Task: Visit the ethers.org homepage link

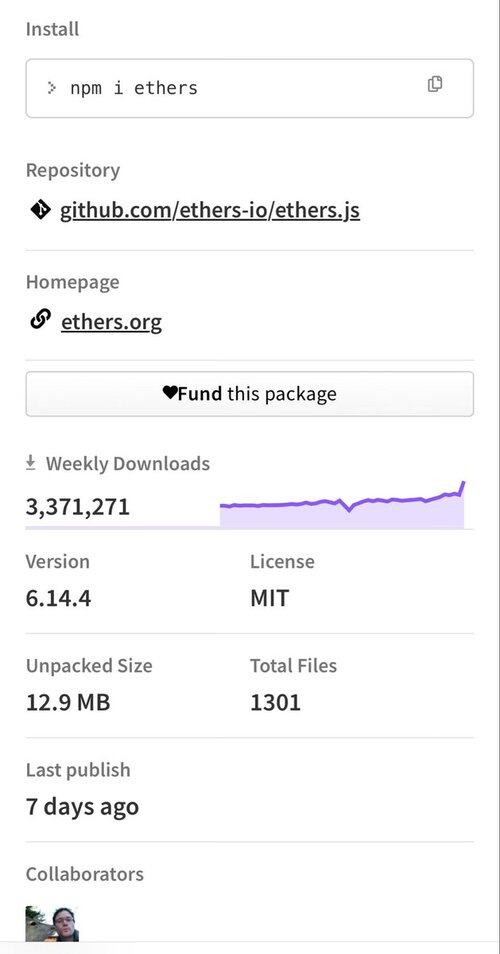Action: 111,321
